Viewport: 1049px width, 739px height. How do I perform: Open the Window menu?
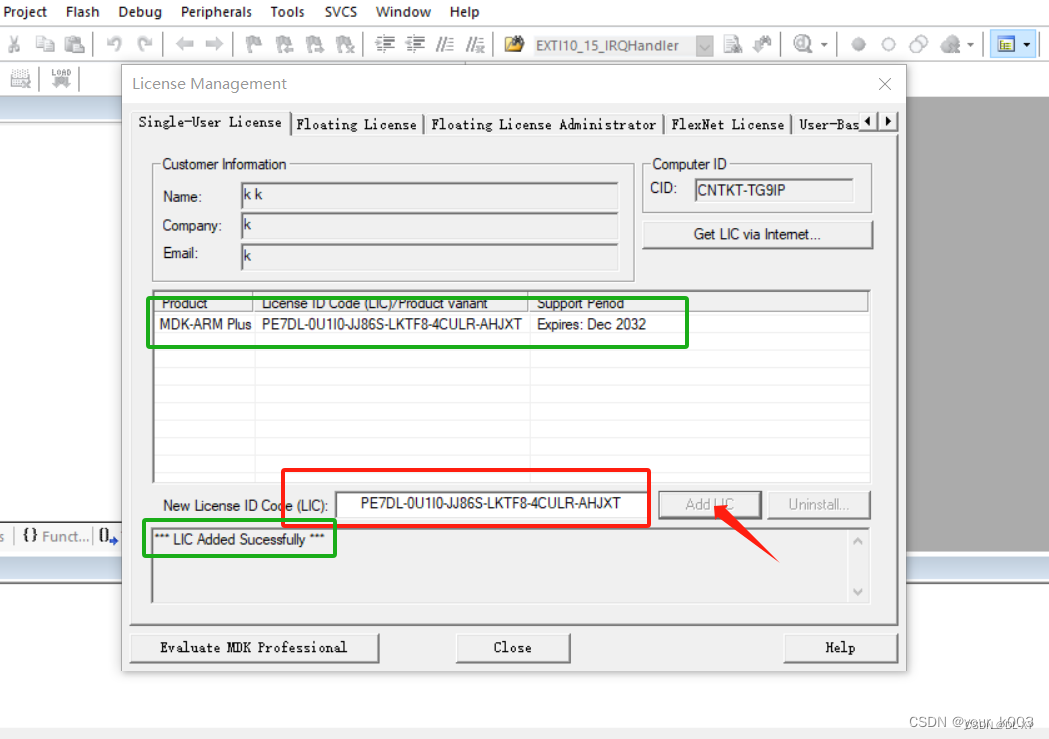click(x=403, y=12)
